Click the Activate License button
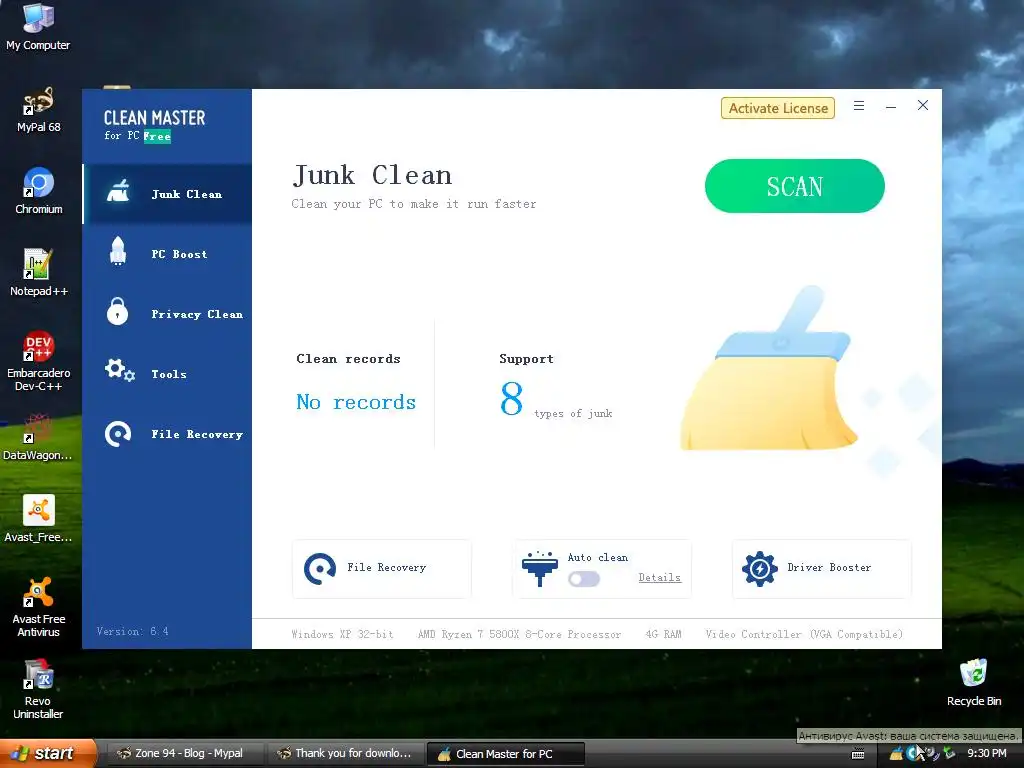The height and width of the screenshot is (768, 1024). (778, 108)
